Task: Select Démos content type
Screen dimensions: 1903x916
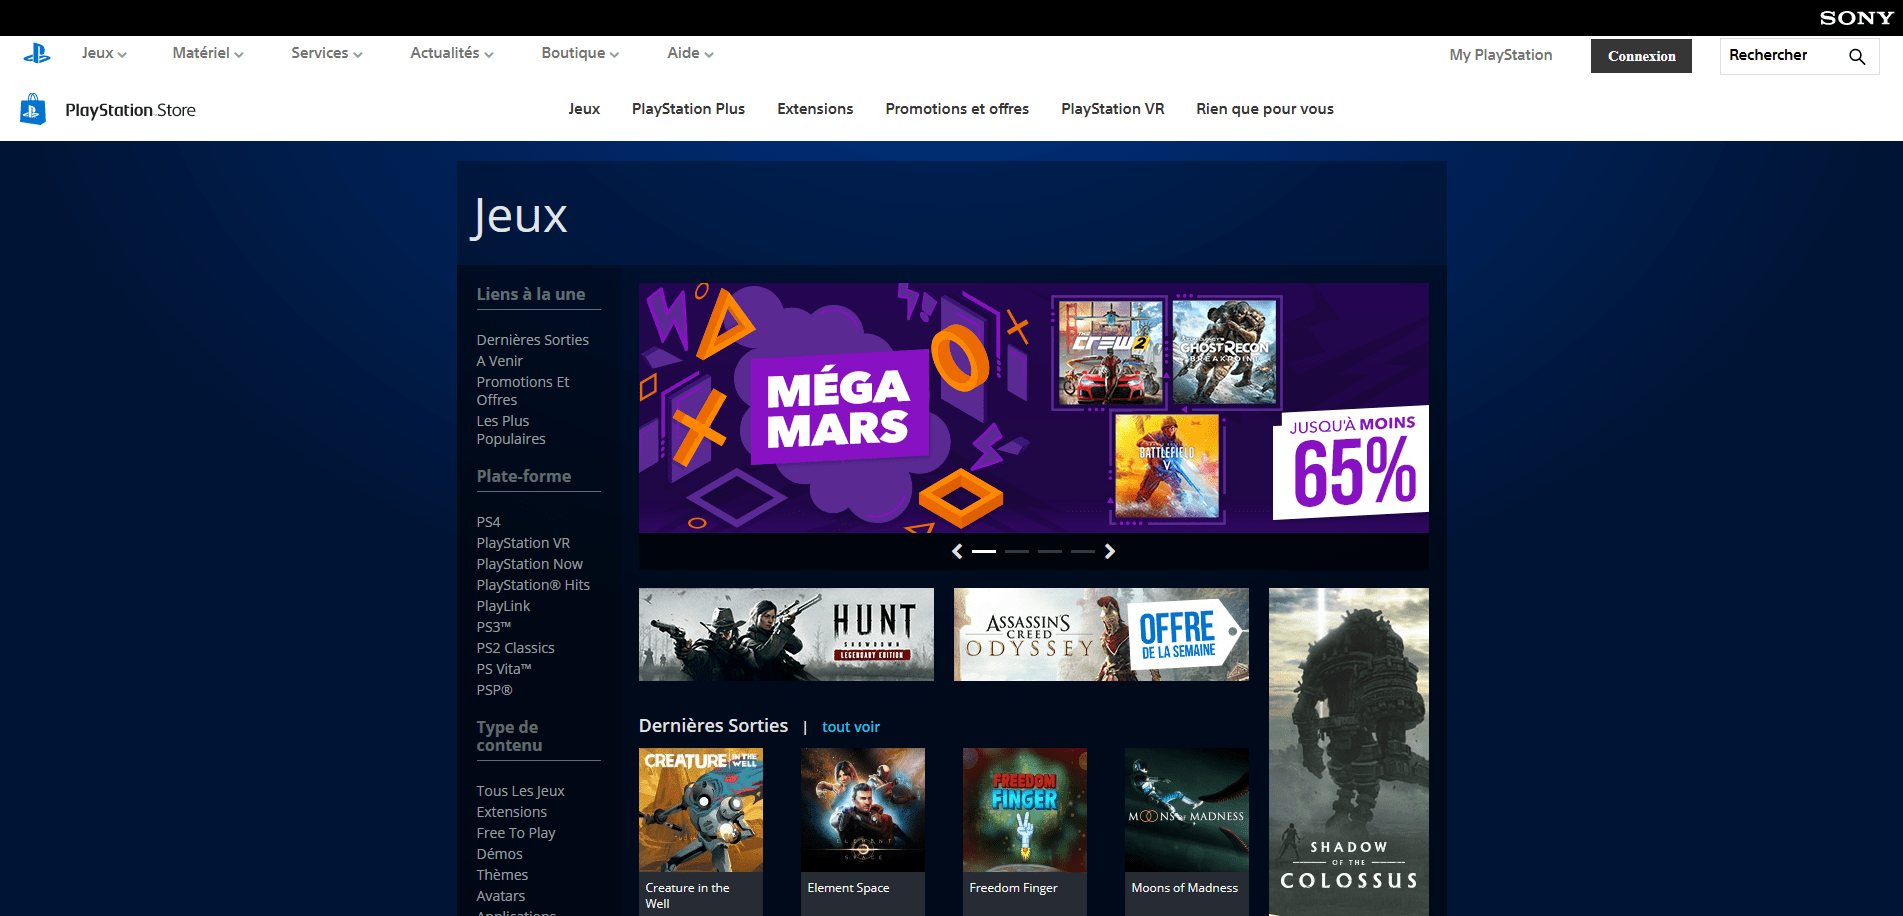Action: pyautogui.click(x=499, y=854)
